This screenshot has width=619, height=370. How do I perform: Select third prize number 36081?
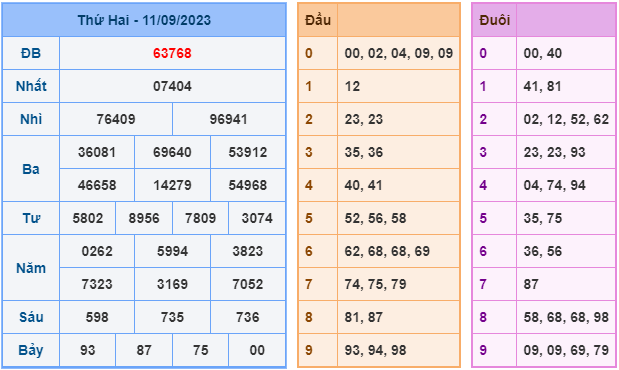pos(97,152)
